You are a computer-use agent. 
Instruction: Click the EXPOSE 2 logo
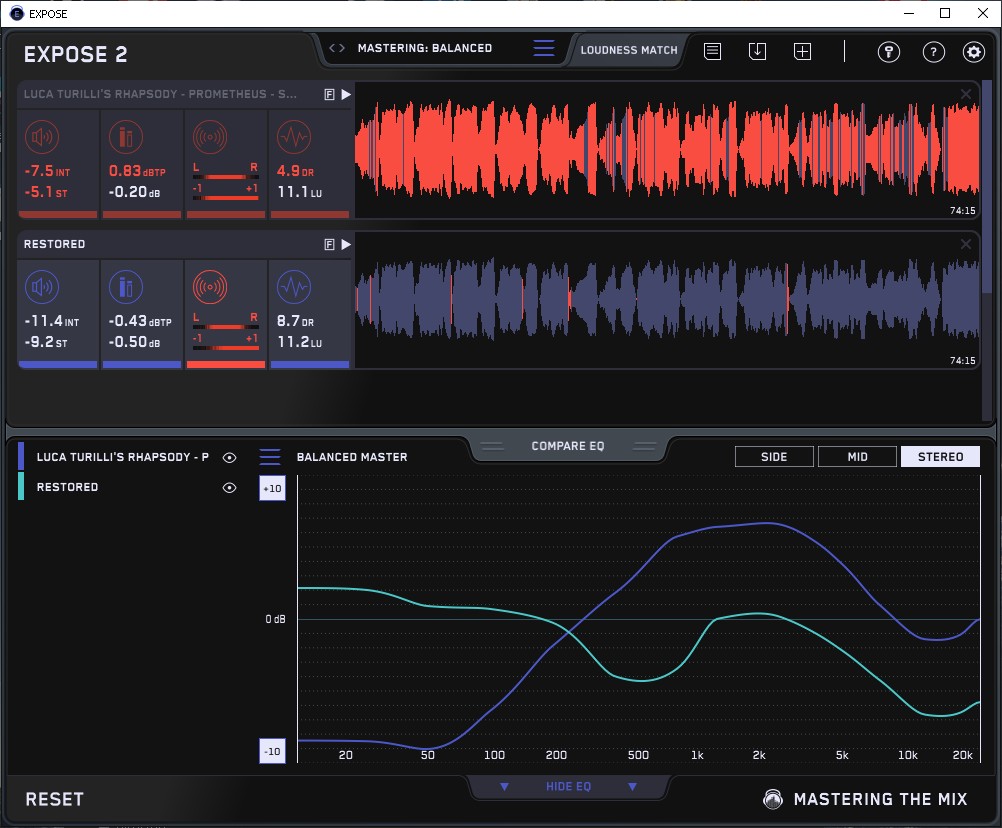75,54
